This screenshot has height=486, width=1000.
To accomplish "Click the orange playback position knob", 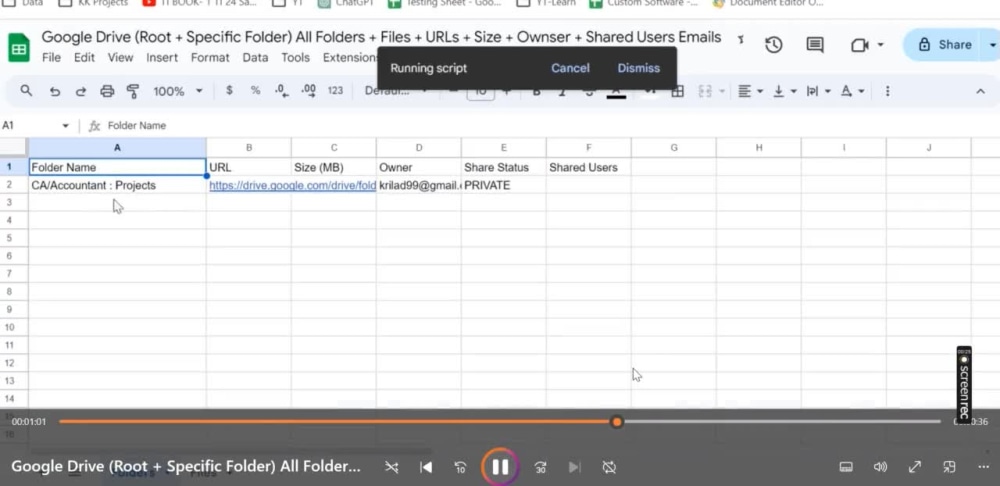I will (x=616, y=422).
